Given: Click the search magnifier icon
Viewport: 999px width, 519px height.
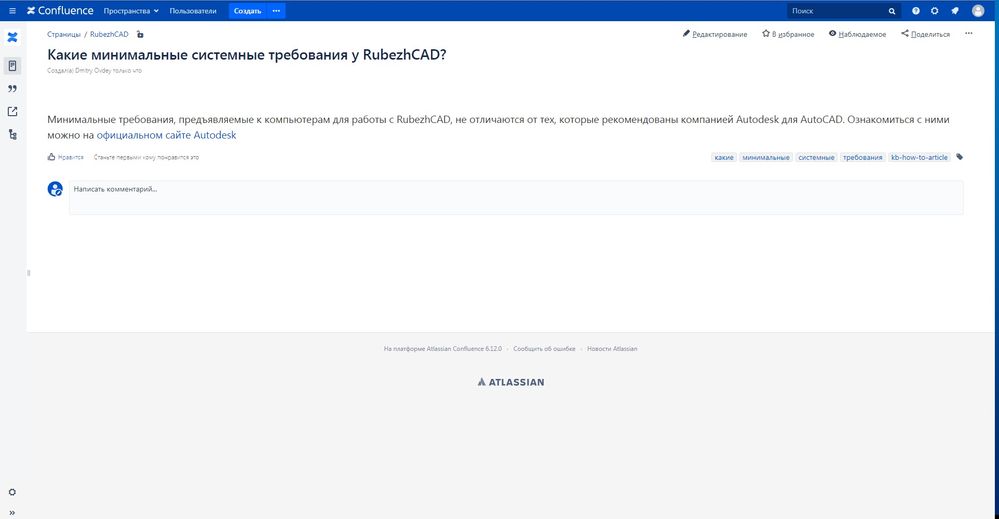Looking at the screenshot, I should point(892,11).
